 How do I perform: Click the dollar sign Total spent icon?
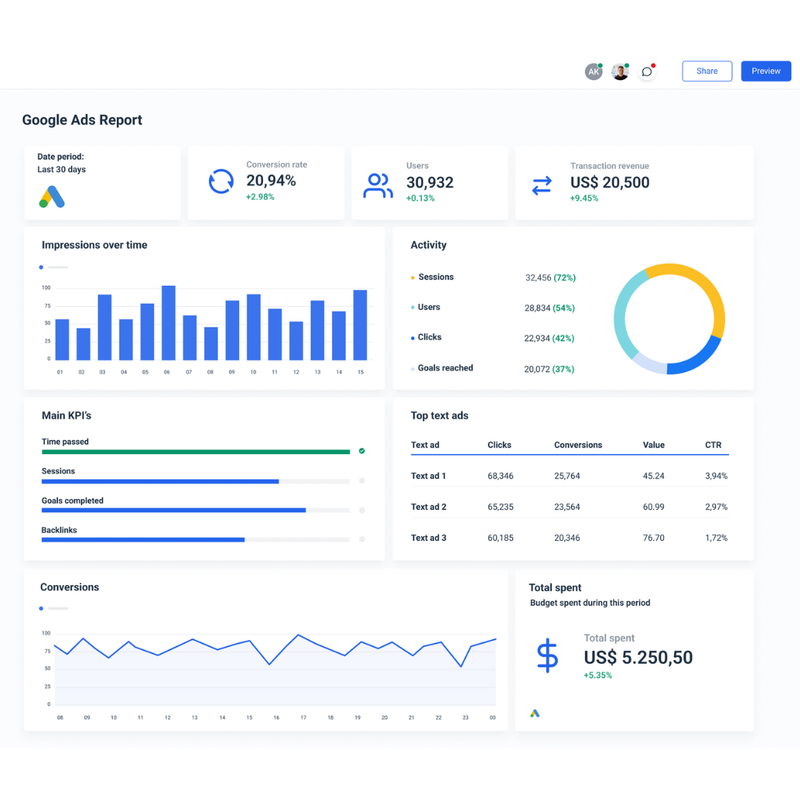547,656
